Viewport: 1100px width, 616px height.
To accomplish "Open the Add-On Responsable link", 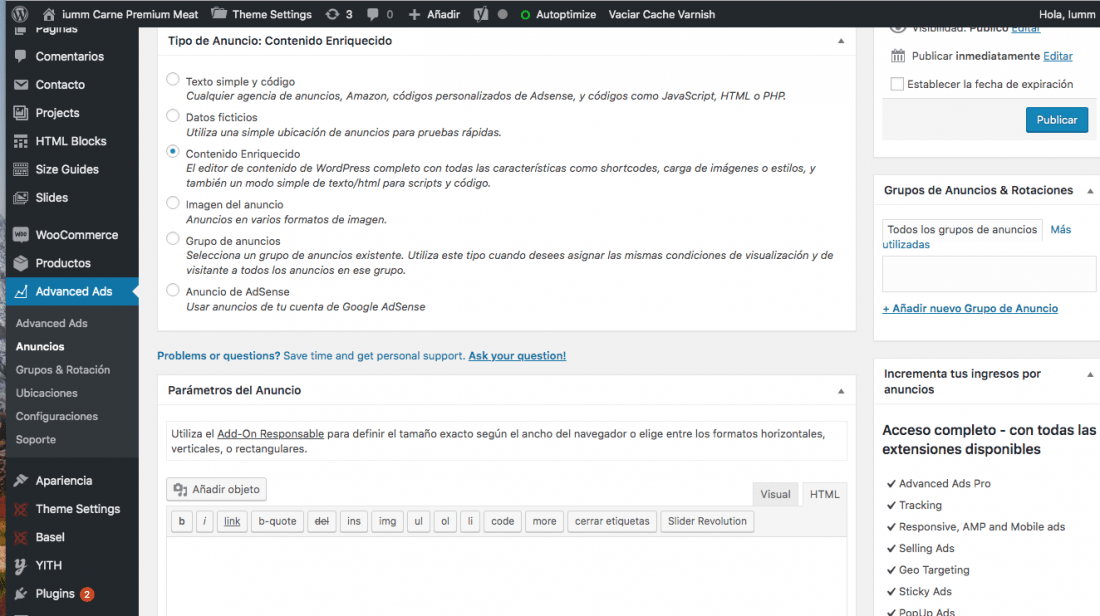I will point(271,434).
